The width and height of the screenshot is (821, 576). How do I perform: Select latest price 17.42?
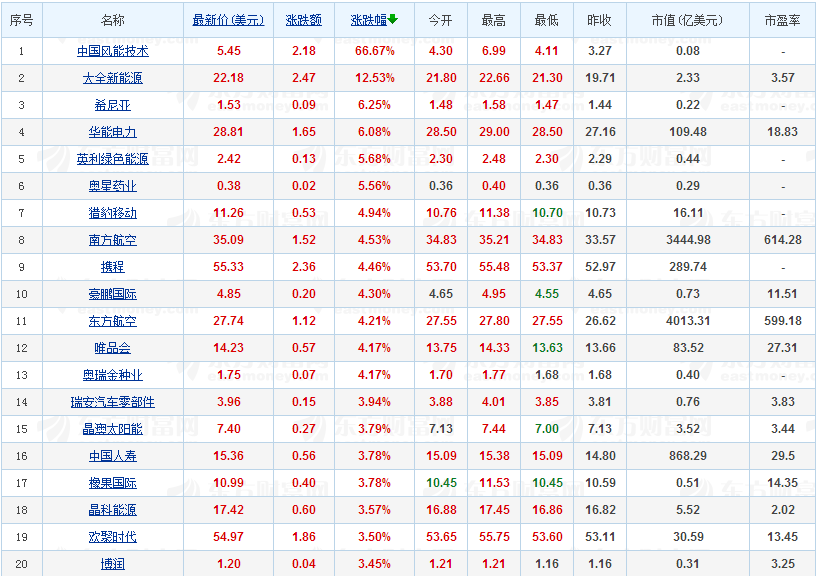[228, 510]
